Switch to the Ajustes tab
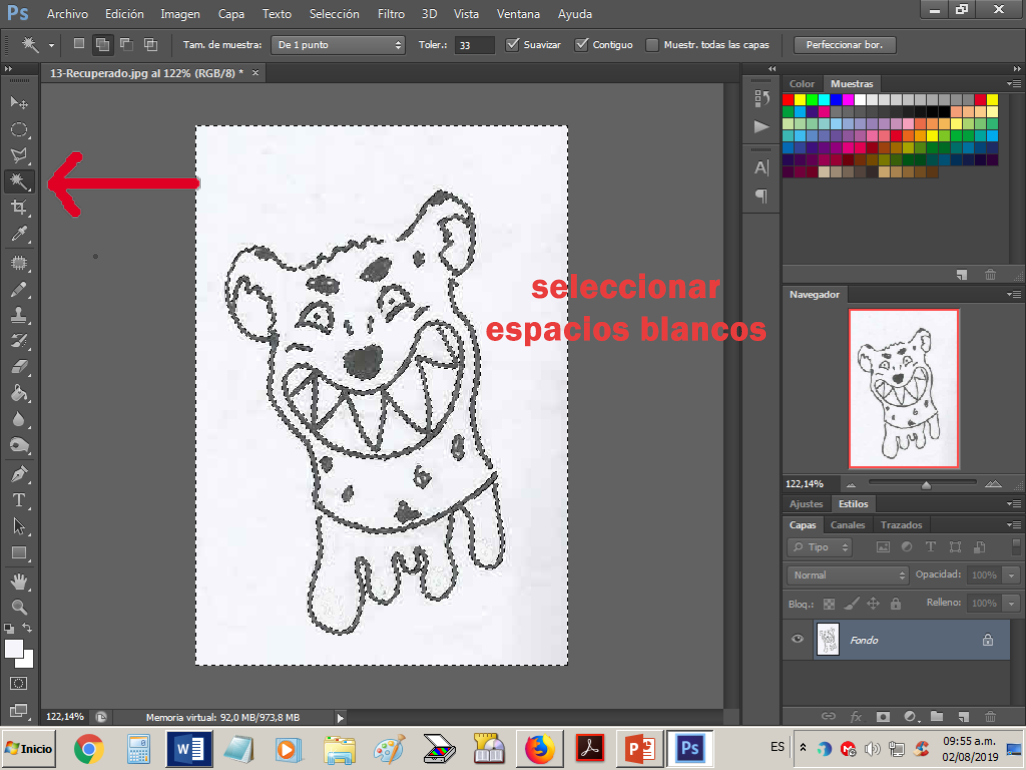 (x=805, y=504)
